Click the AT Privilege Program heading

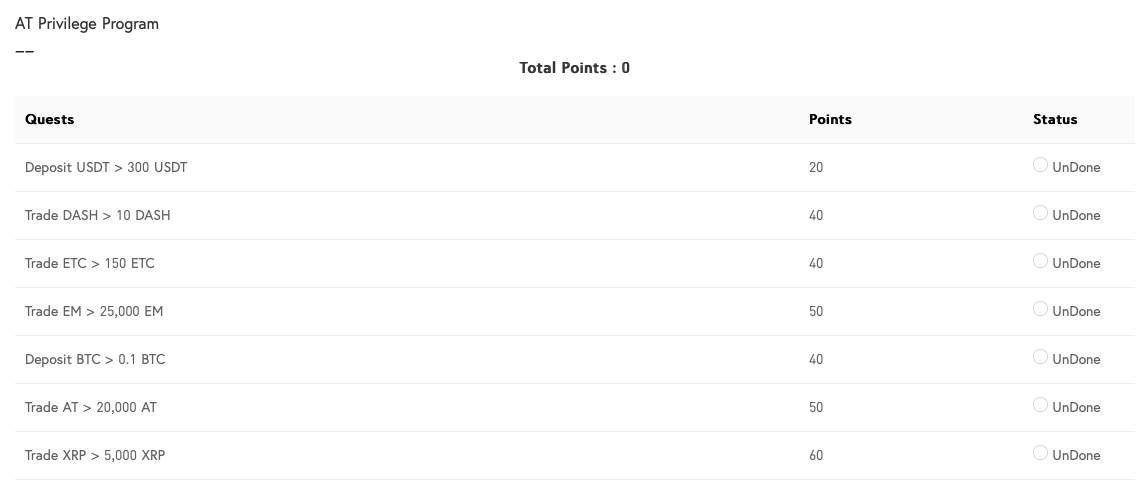pos(87,24)
